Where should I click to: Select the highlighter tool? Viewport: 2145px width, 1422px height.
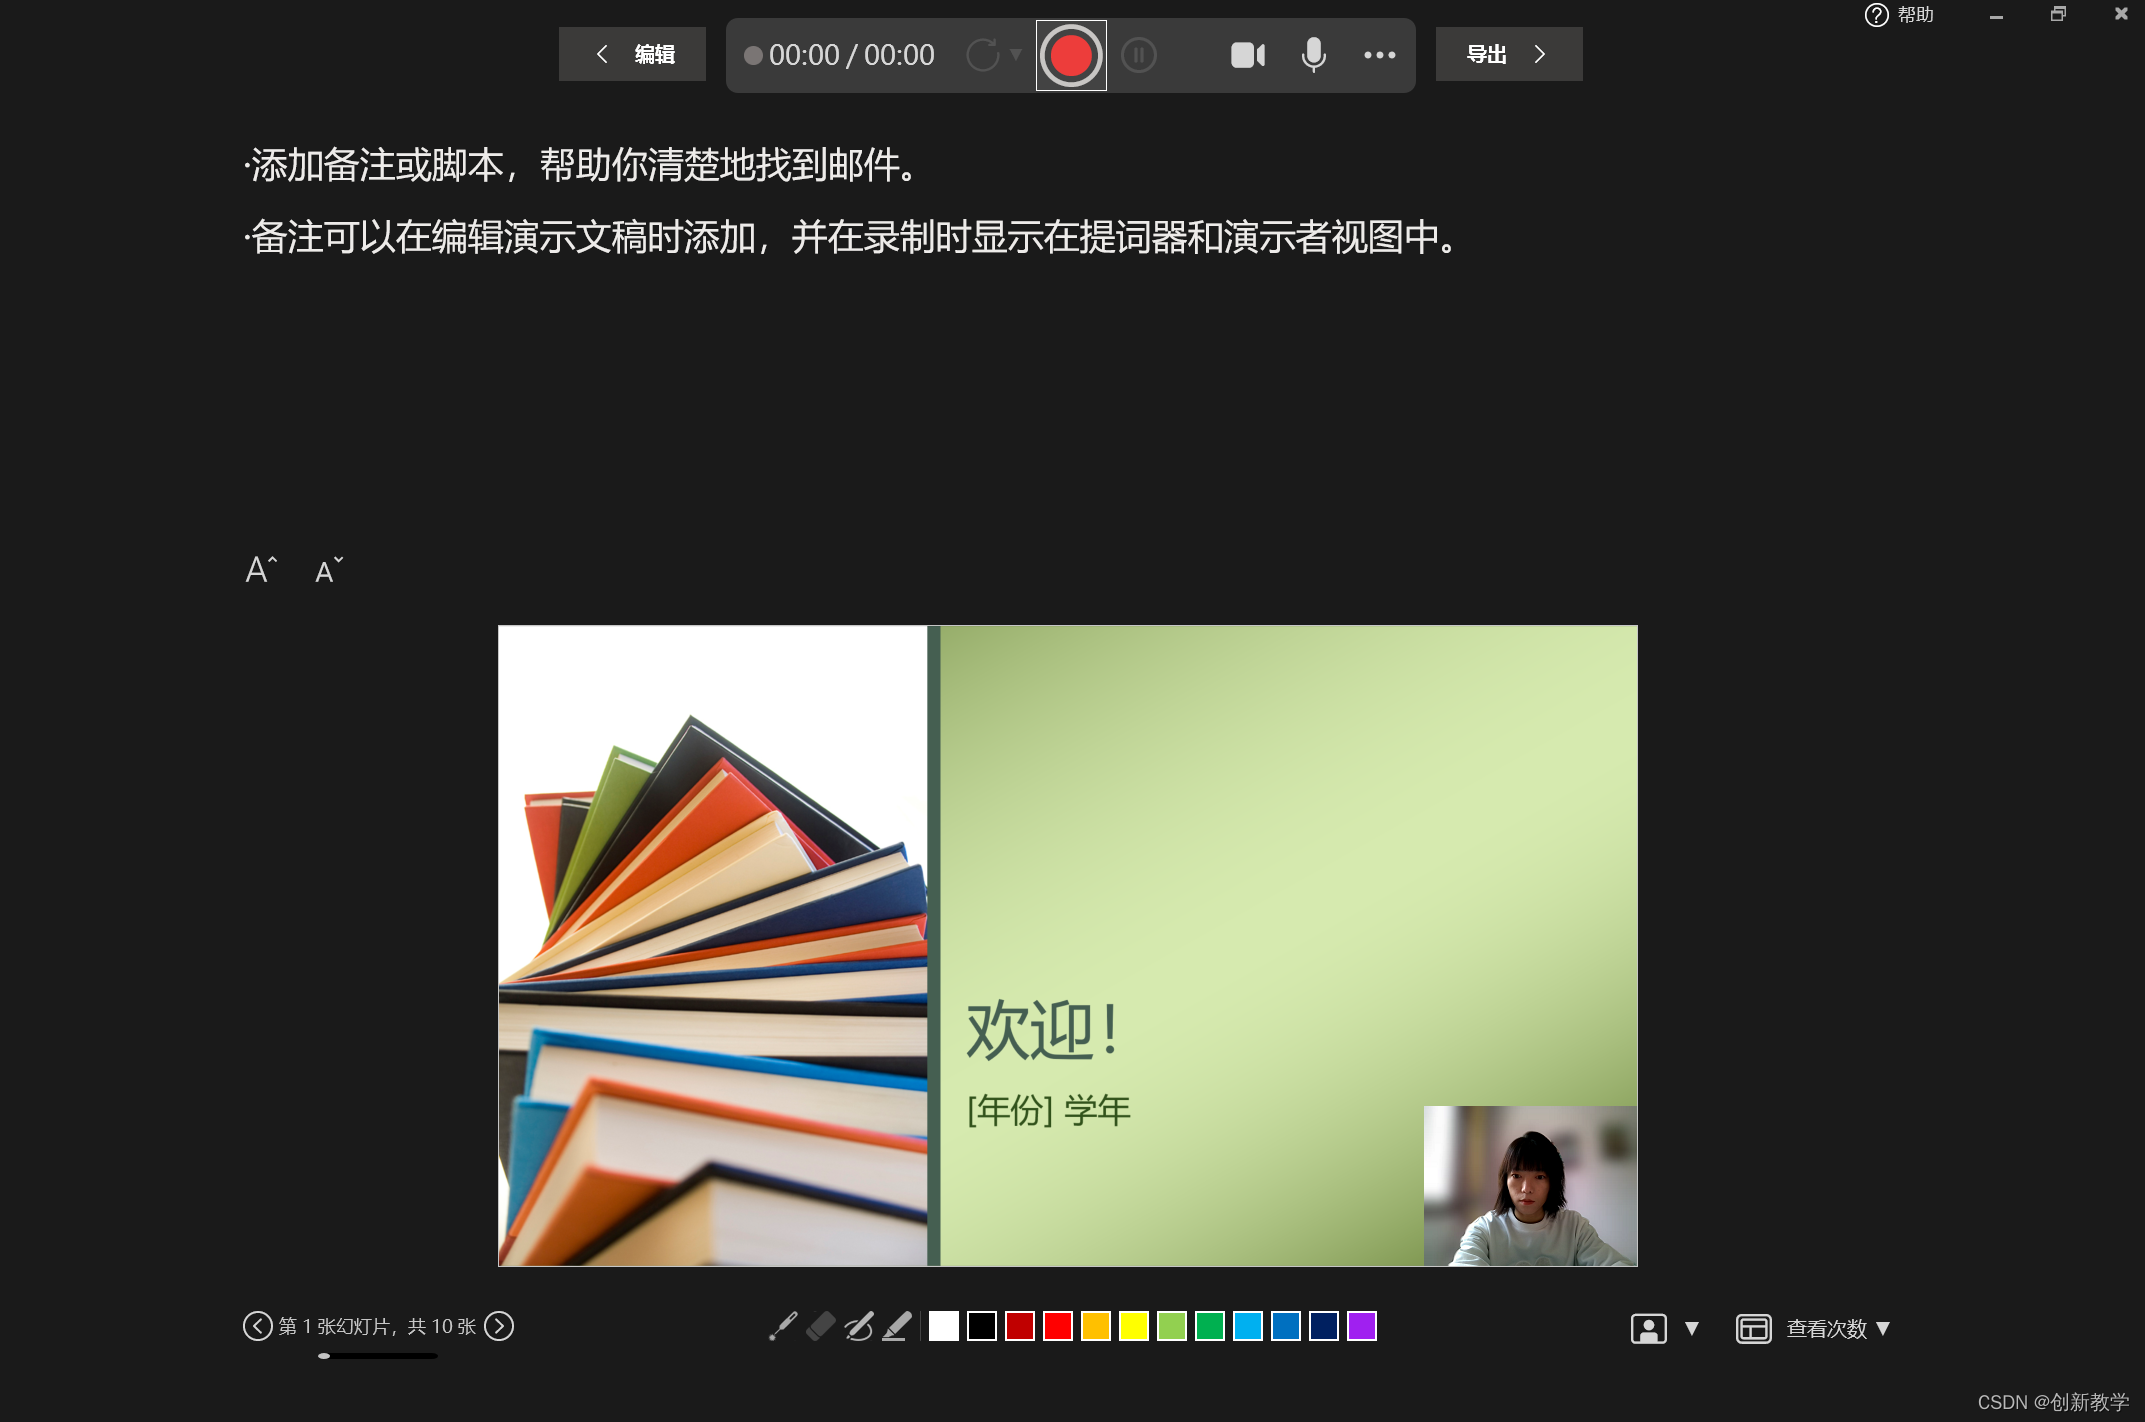[x=897, y=1326]
